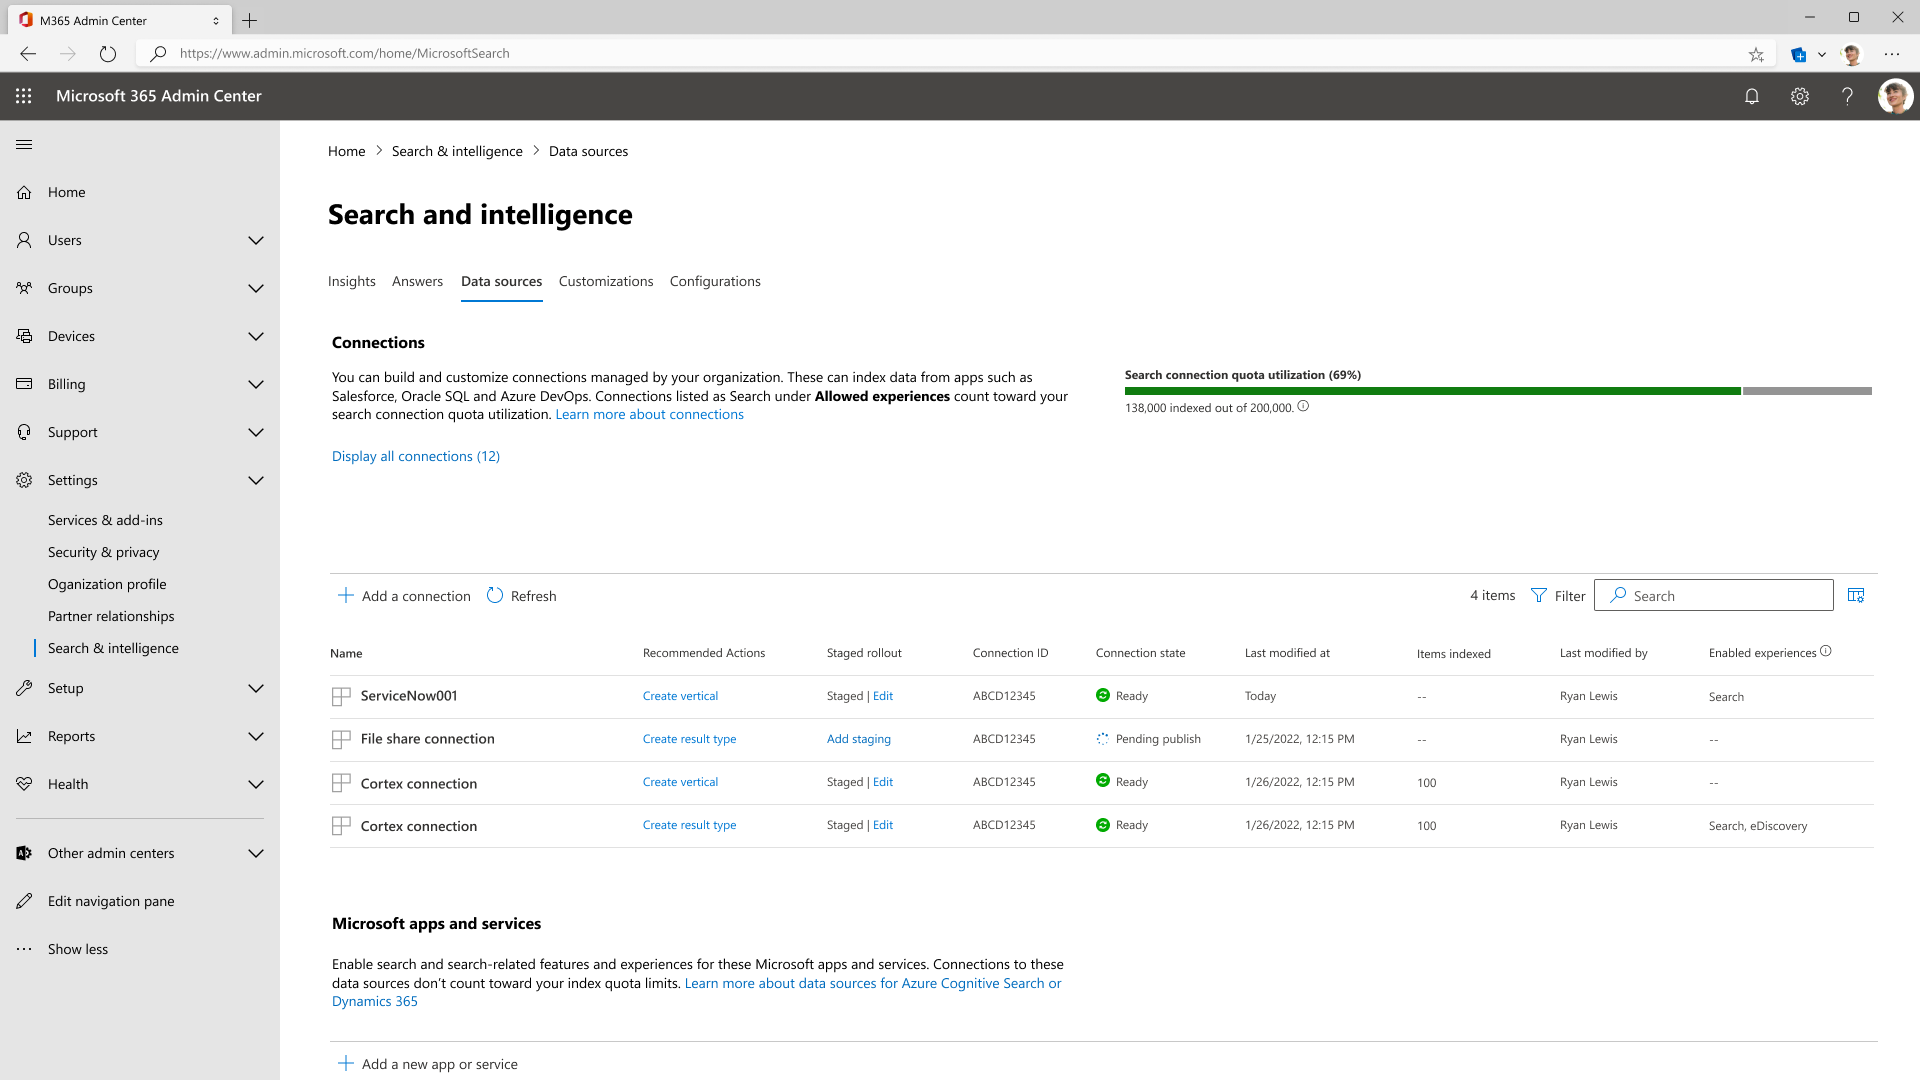Click Learn more about connections link

click(649, 414)
